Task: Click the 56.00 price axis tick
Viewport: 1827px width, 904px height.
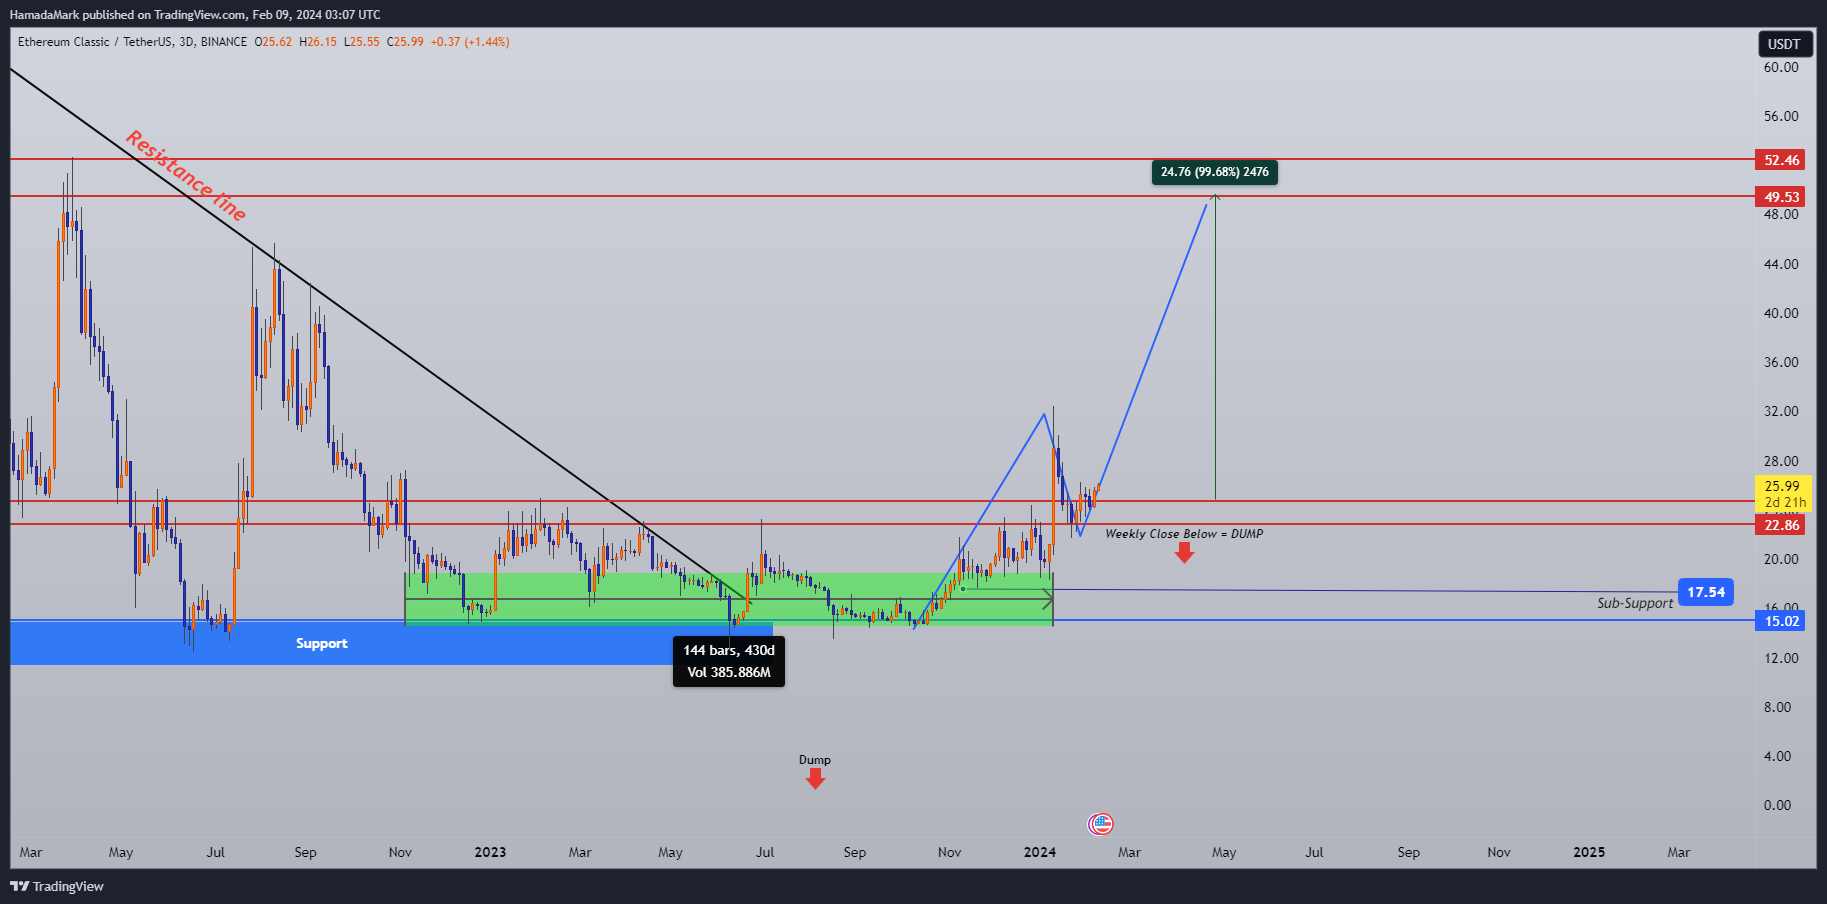Action: (1781, 116)
